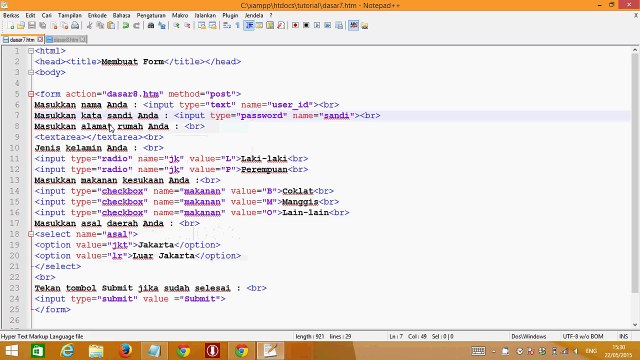Click the Save All toolbar icon
The image size is (640, 360).
[x=42, y=25]
